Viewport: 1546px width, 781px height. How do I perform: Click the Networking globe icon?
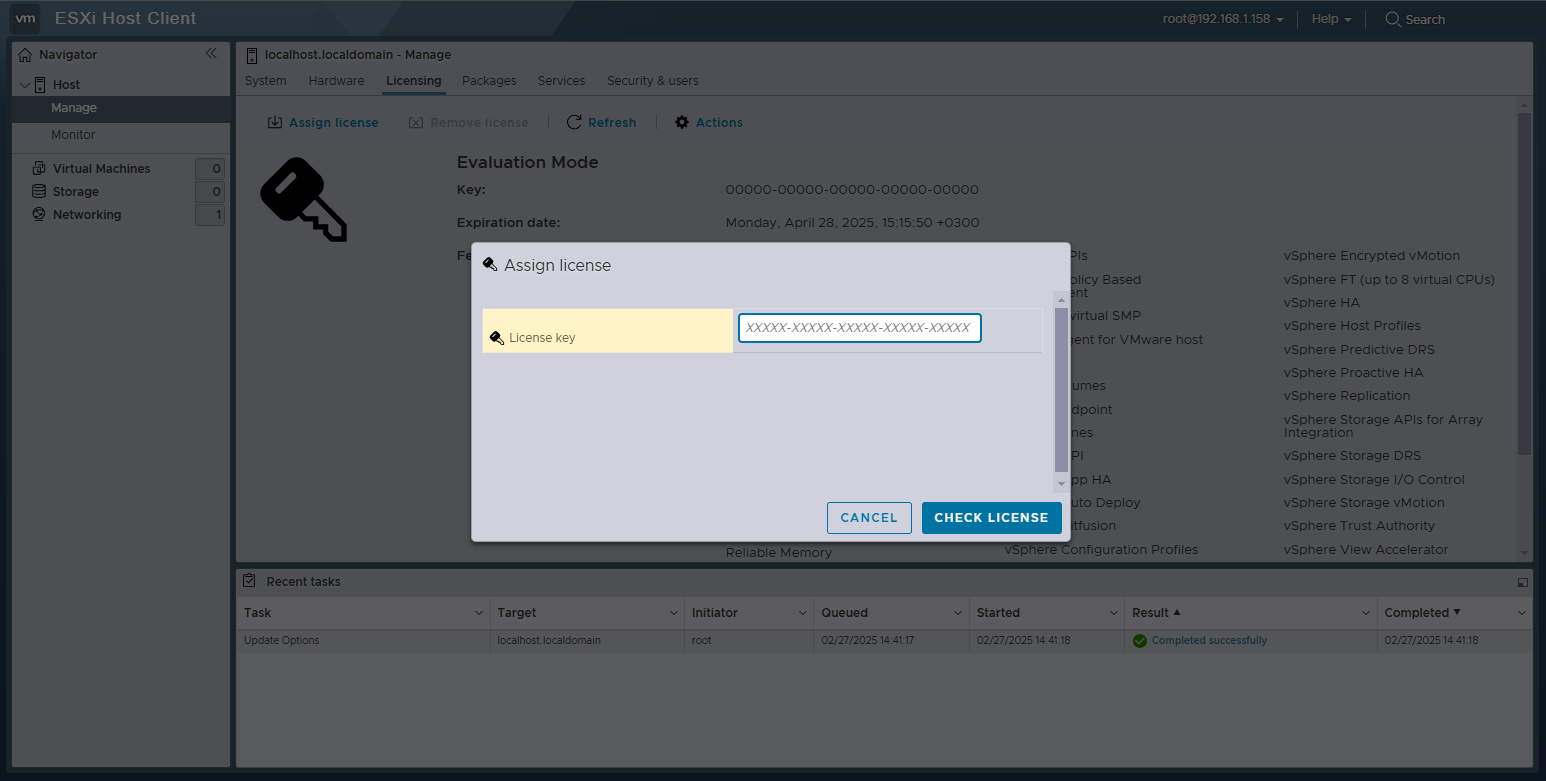(39, 214)
